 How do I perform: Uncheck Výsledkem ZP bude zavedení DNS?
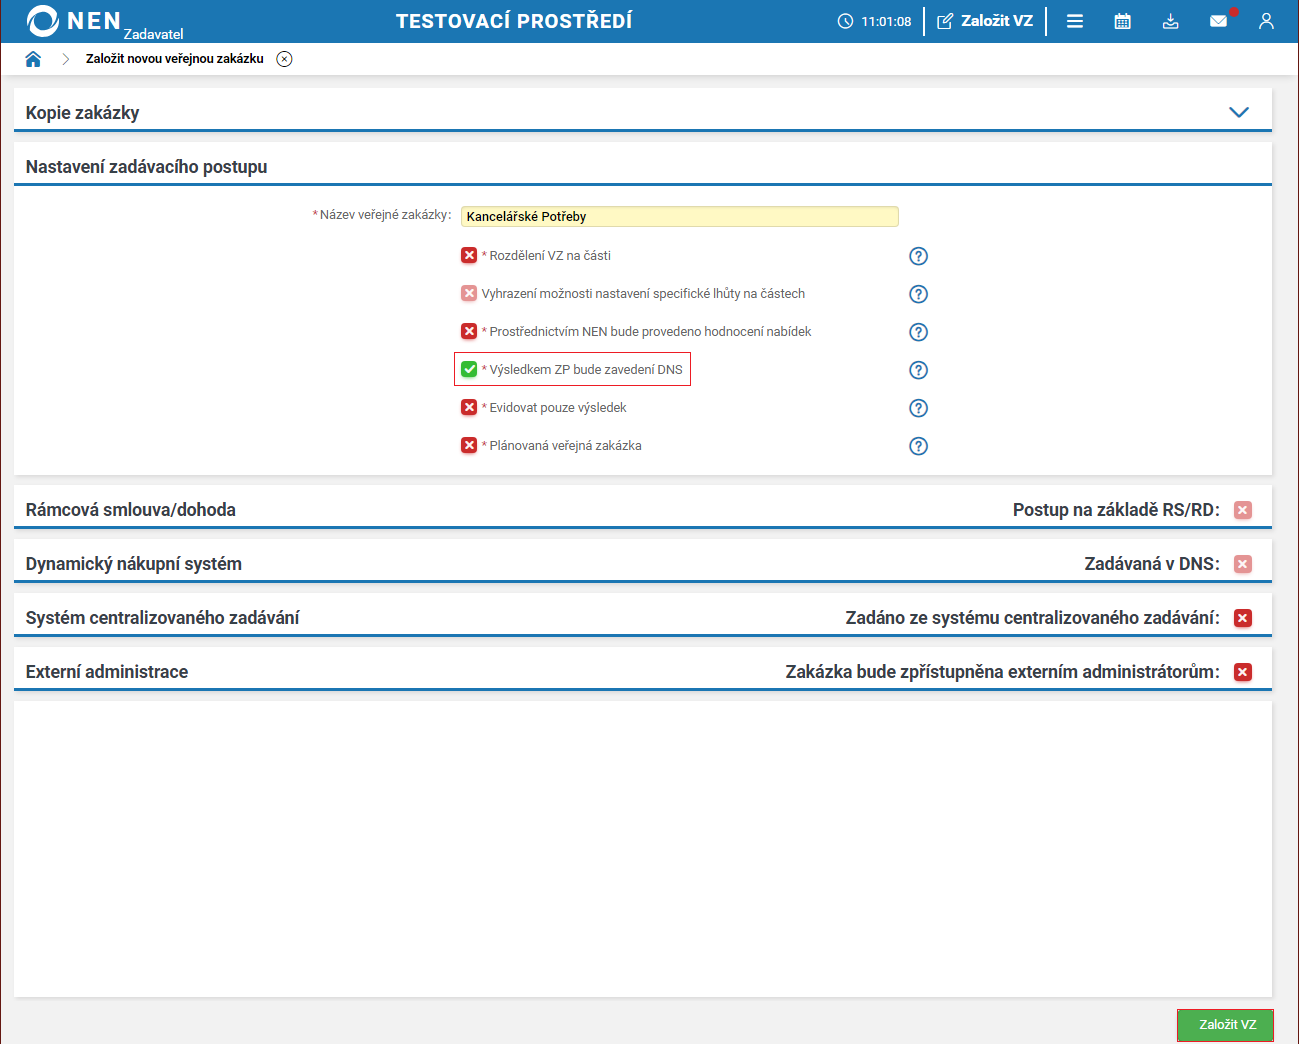tap(469, 370)
